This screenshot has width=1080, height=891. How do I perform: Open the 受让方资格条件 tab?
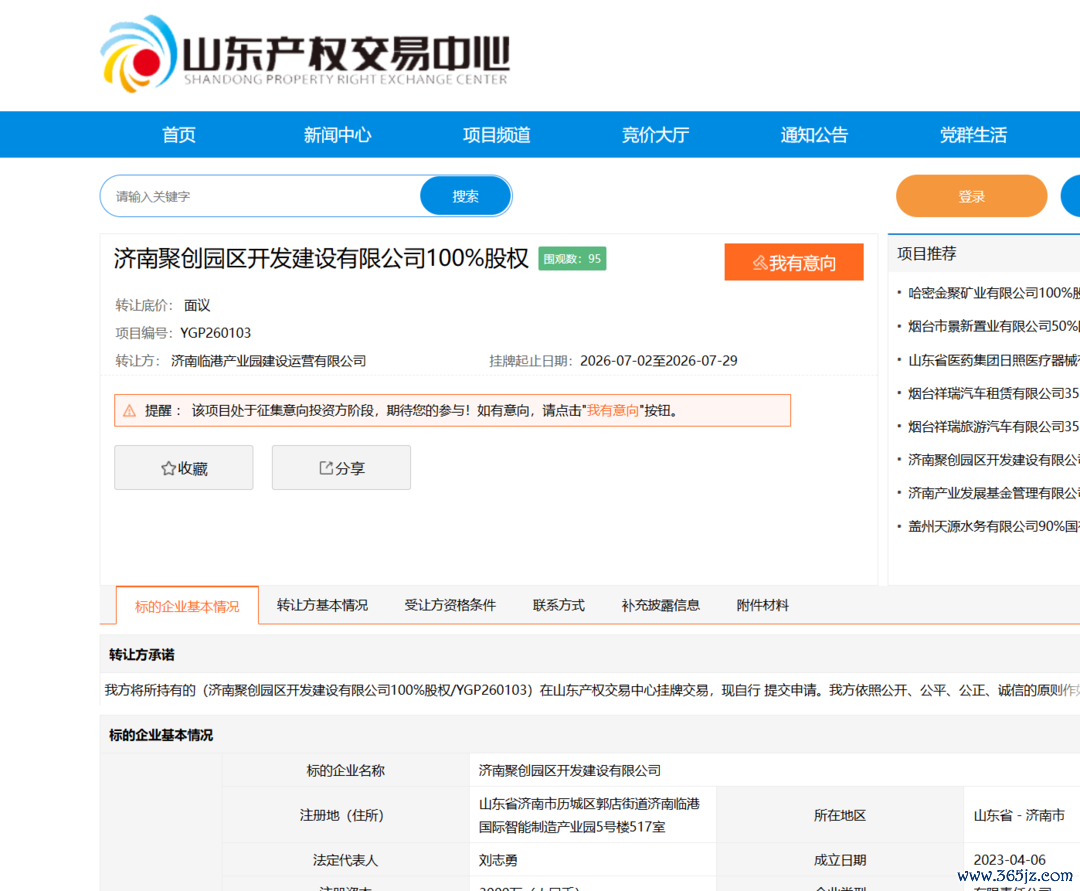[x=450, y=605]
